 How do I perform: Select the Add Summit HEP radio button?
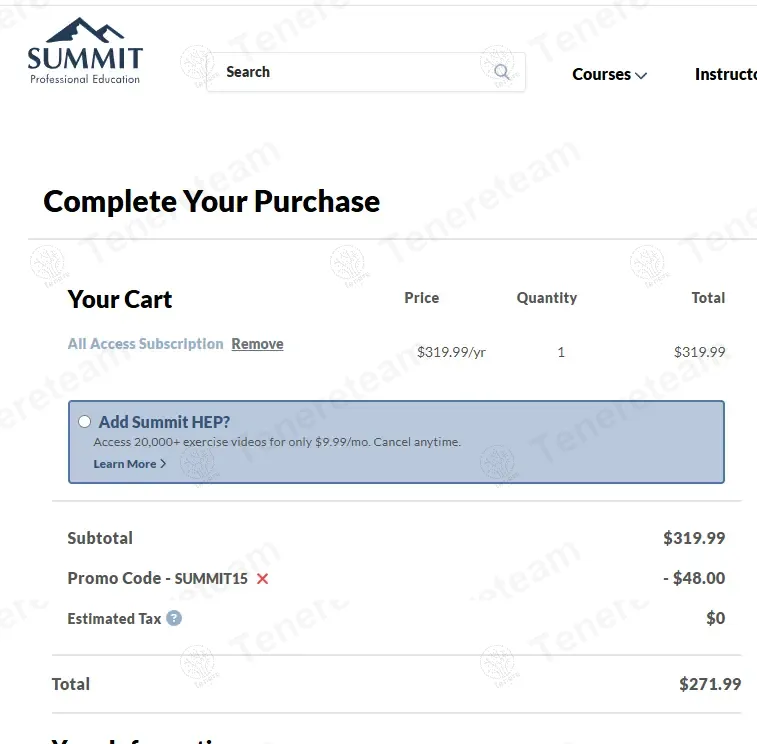(x=84, y=422)
